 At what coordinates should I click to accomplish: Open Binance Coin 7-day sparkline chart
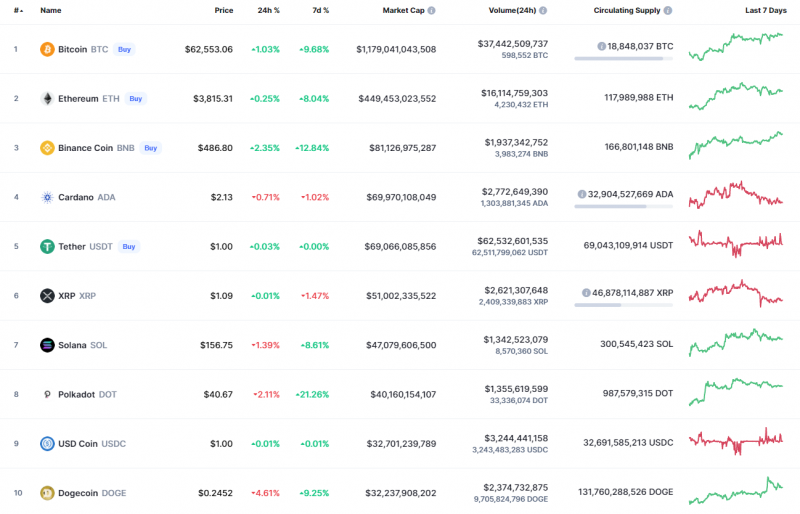pos(736,145)
